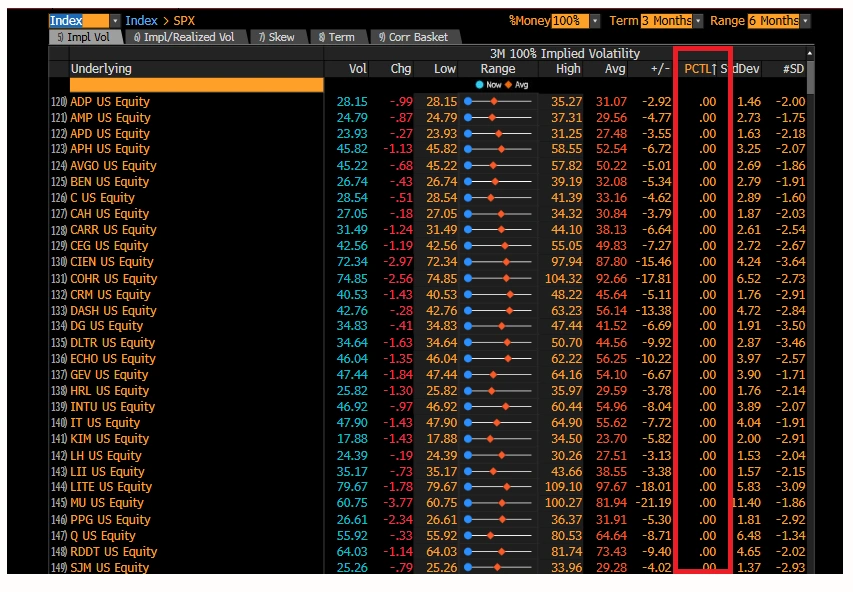Viewport: 853px width, 592px height.
Task: Click the range slider for COHR US Equity
Action: click(x=498, y=279)
